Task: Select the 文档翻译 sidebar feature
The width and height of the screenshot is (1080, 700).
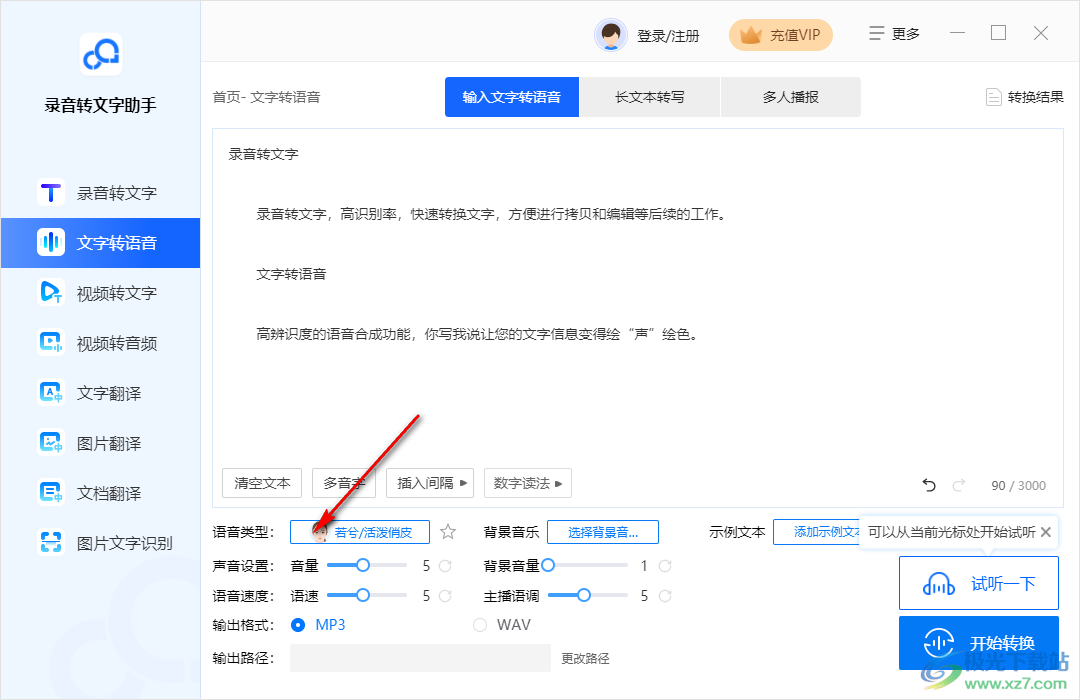Action: pos(100,492)
